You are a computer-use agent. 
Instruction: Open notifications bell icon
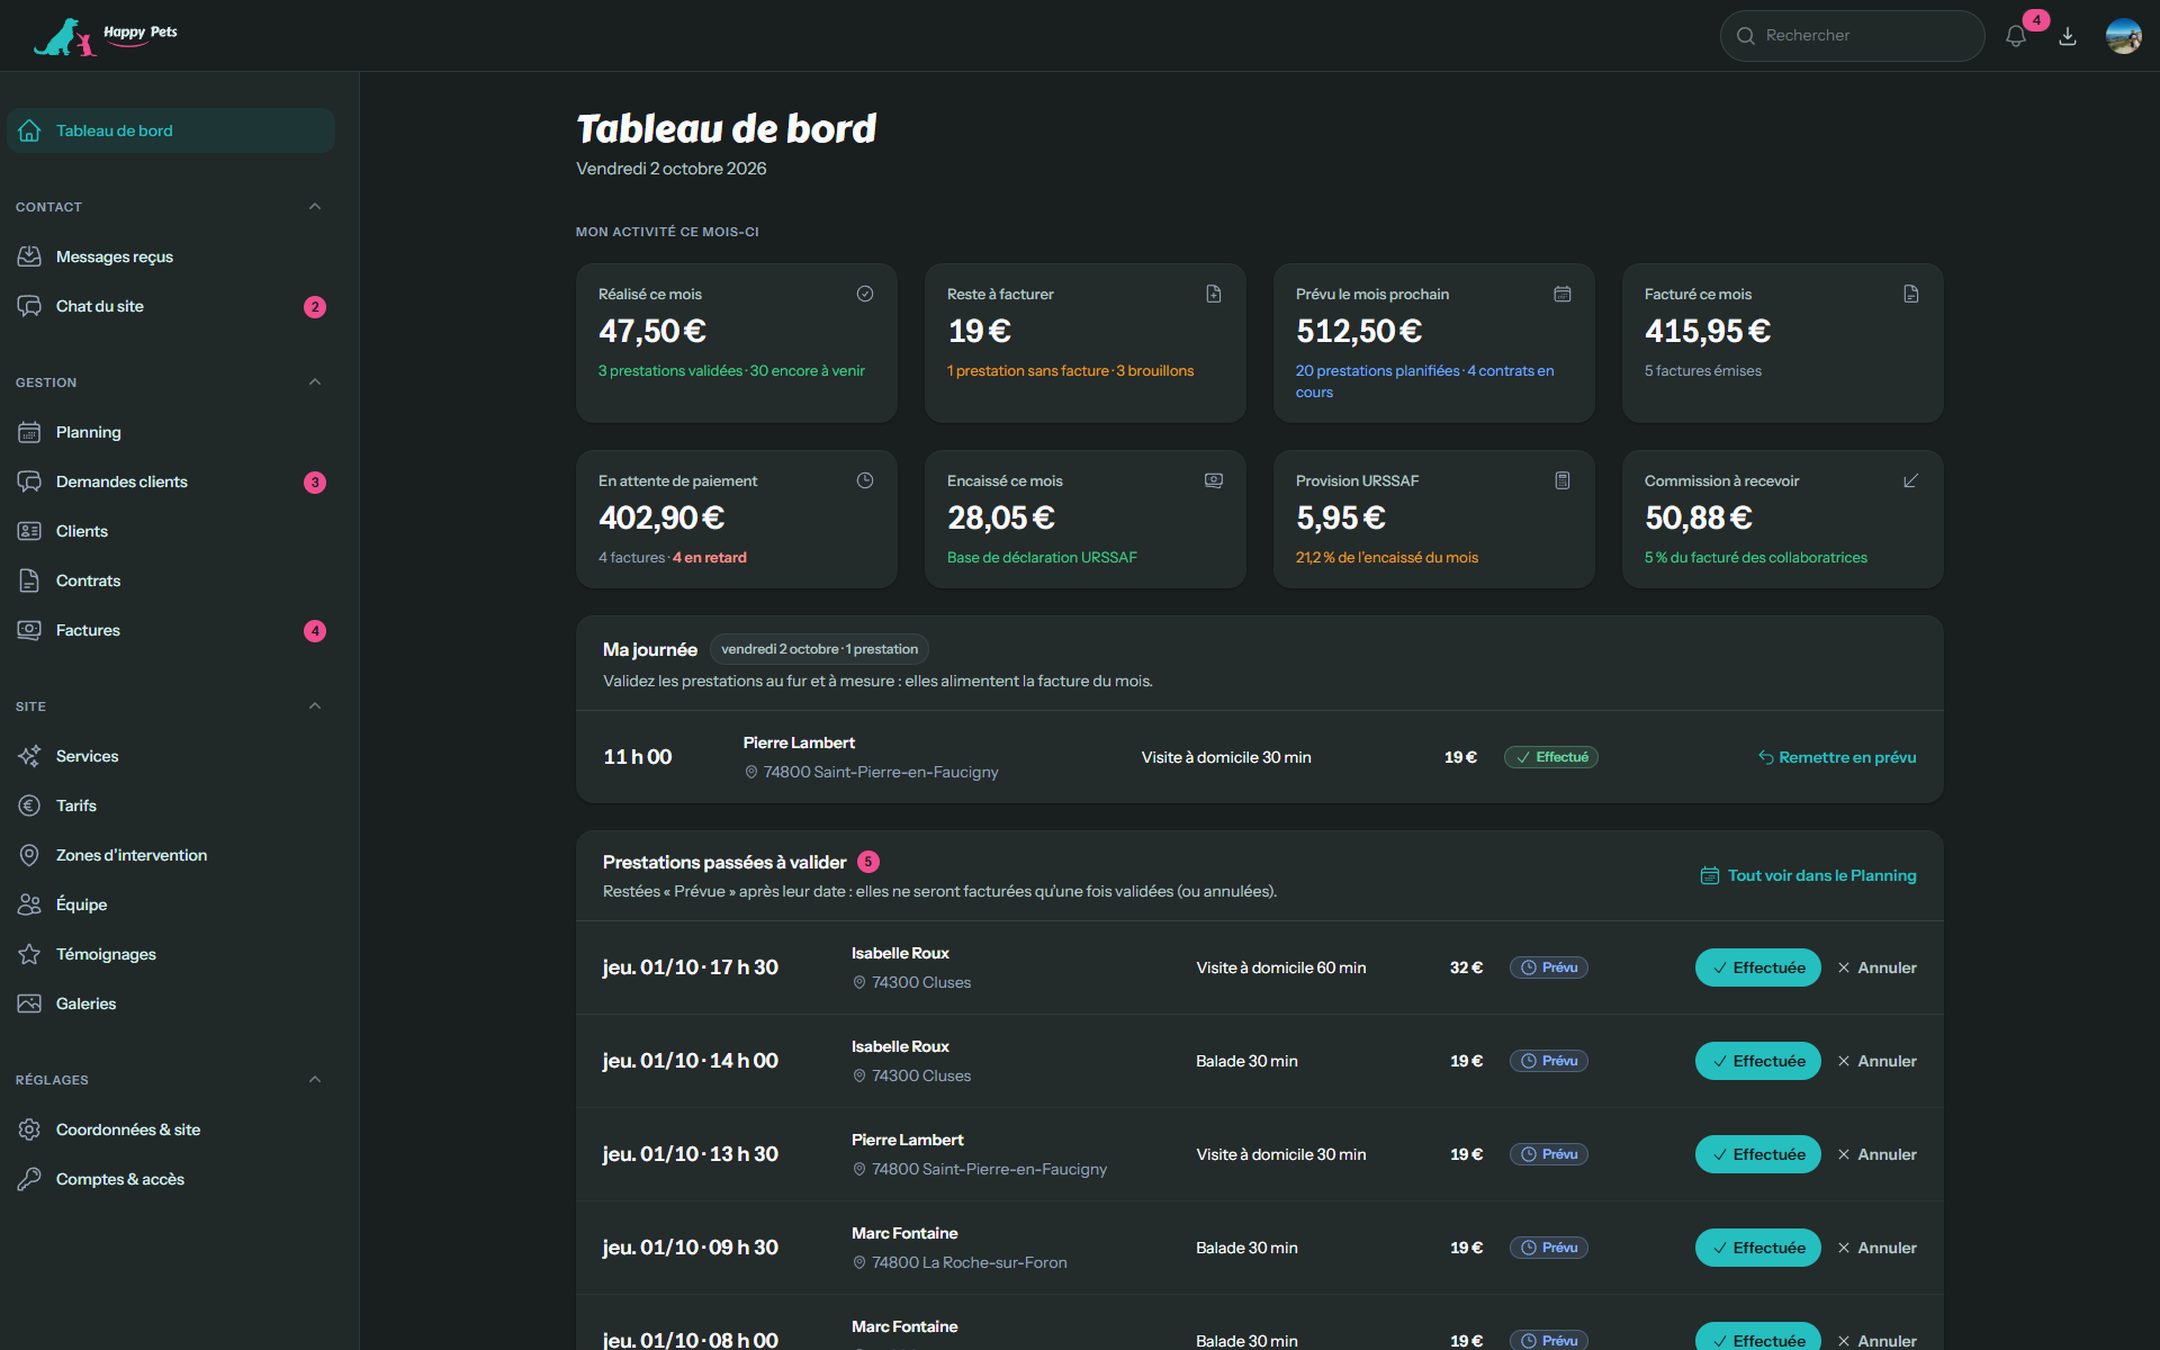(2016, 36)
